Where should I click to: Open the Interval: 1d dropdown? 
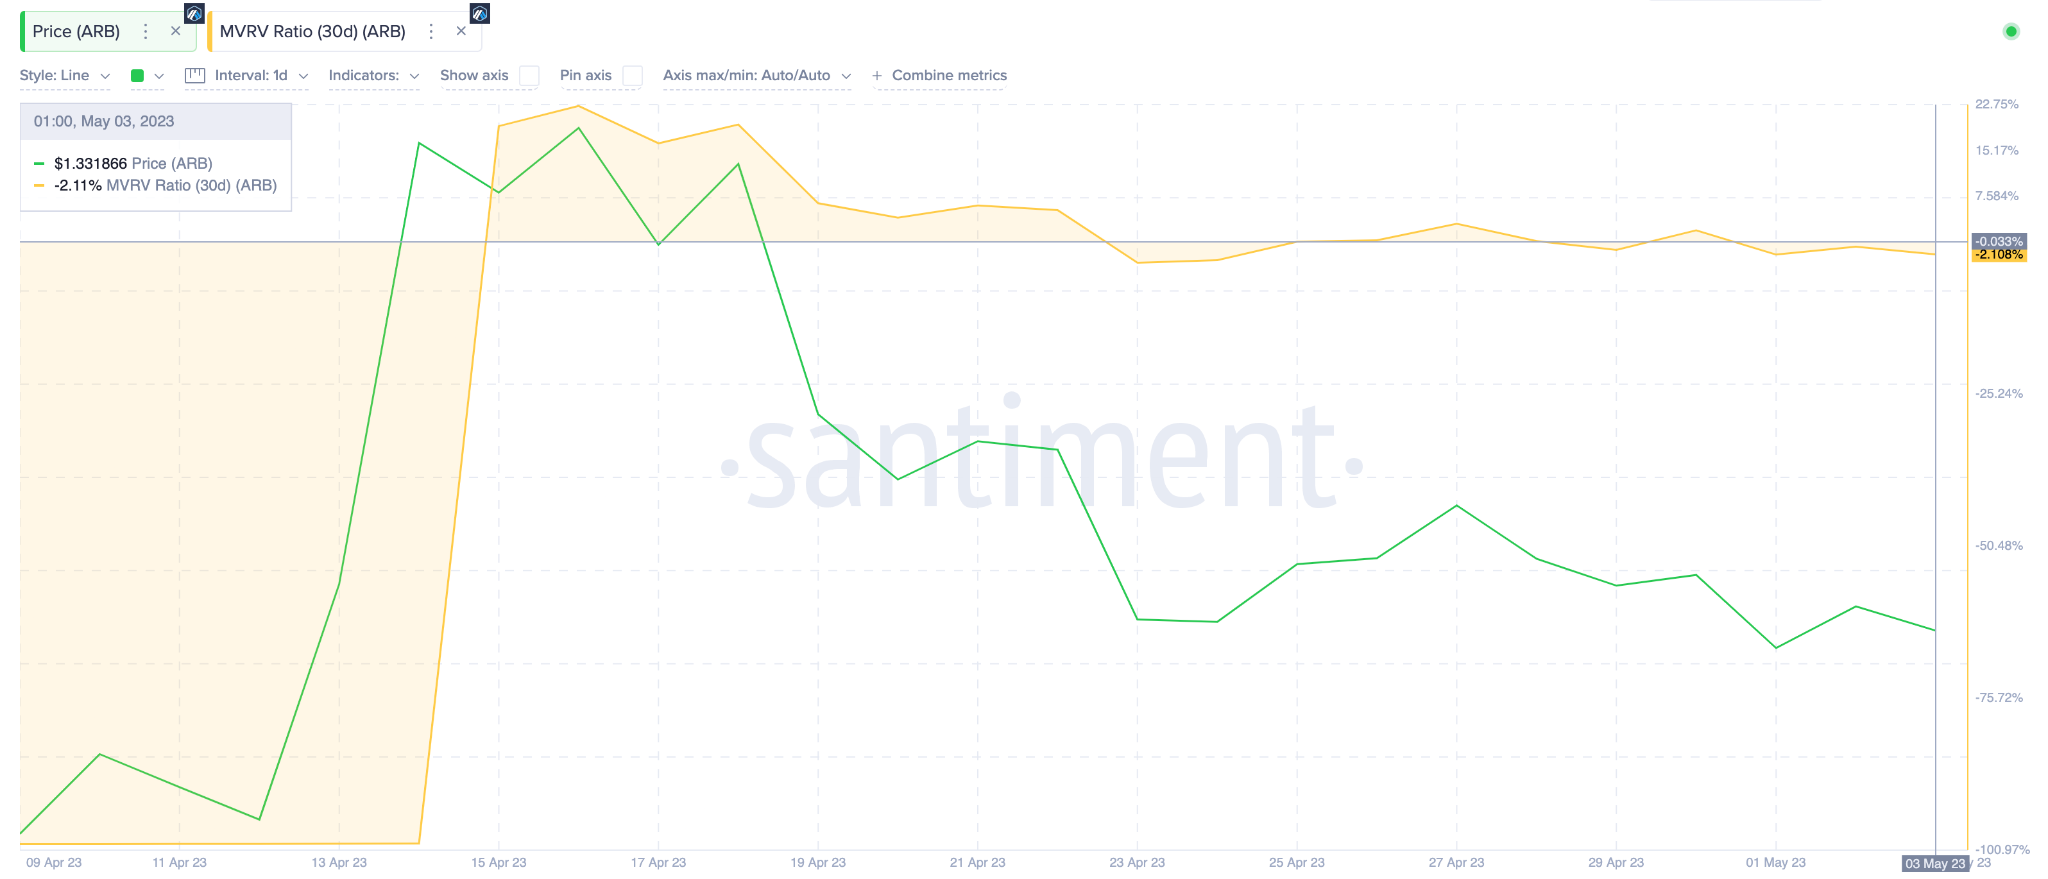coord(261,76)
